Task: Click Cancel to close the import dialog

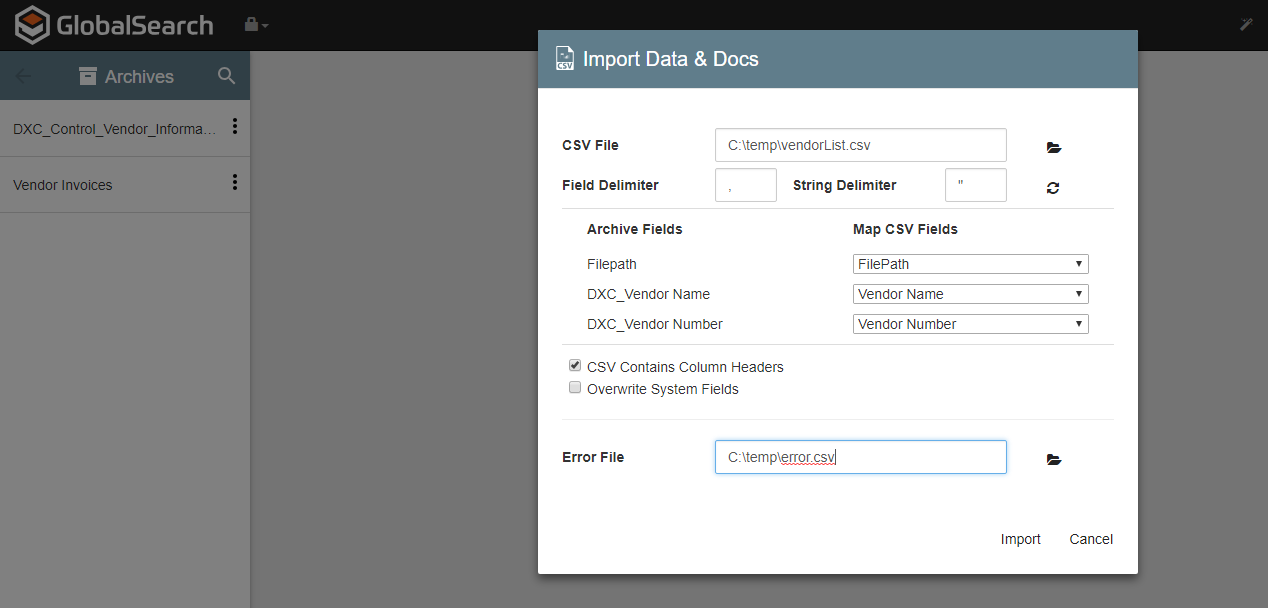Action: click(1090, 539)
